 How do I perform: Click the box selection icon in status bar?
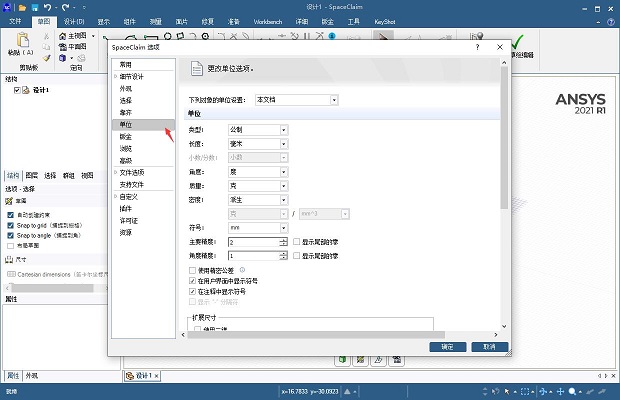[525, 391]
